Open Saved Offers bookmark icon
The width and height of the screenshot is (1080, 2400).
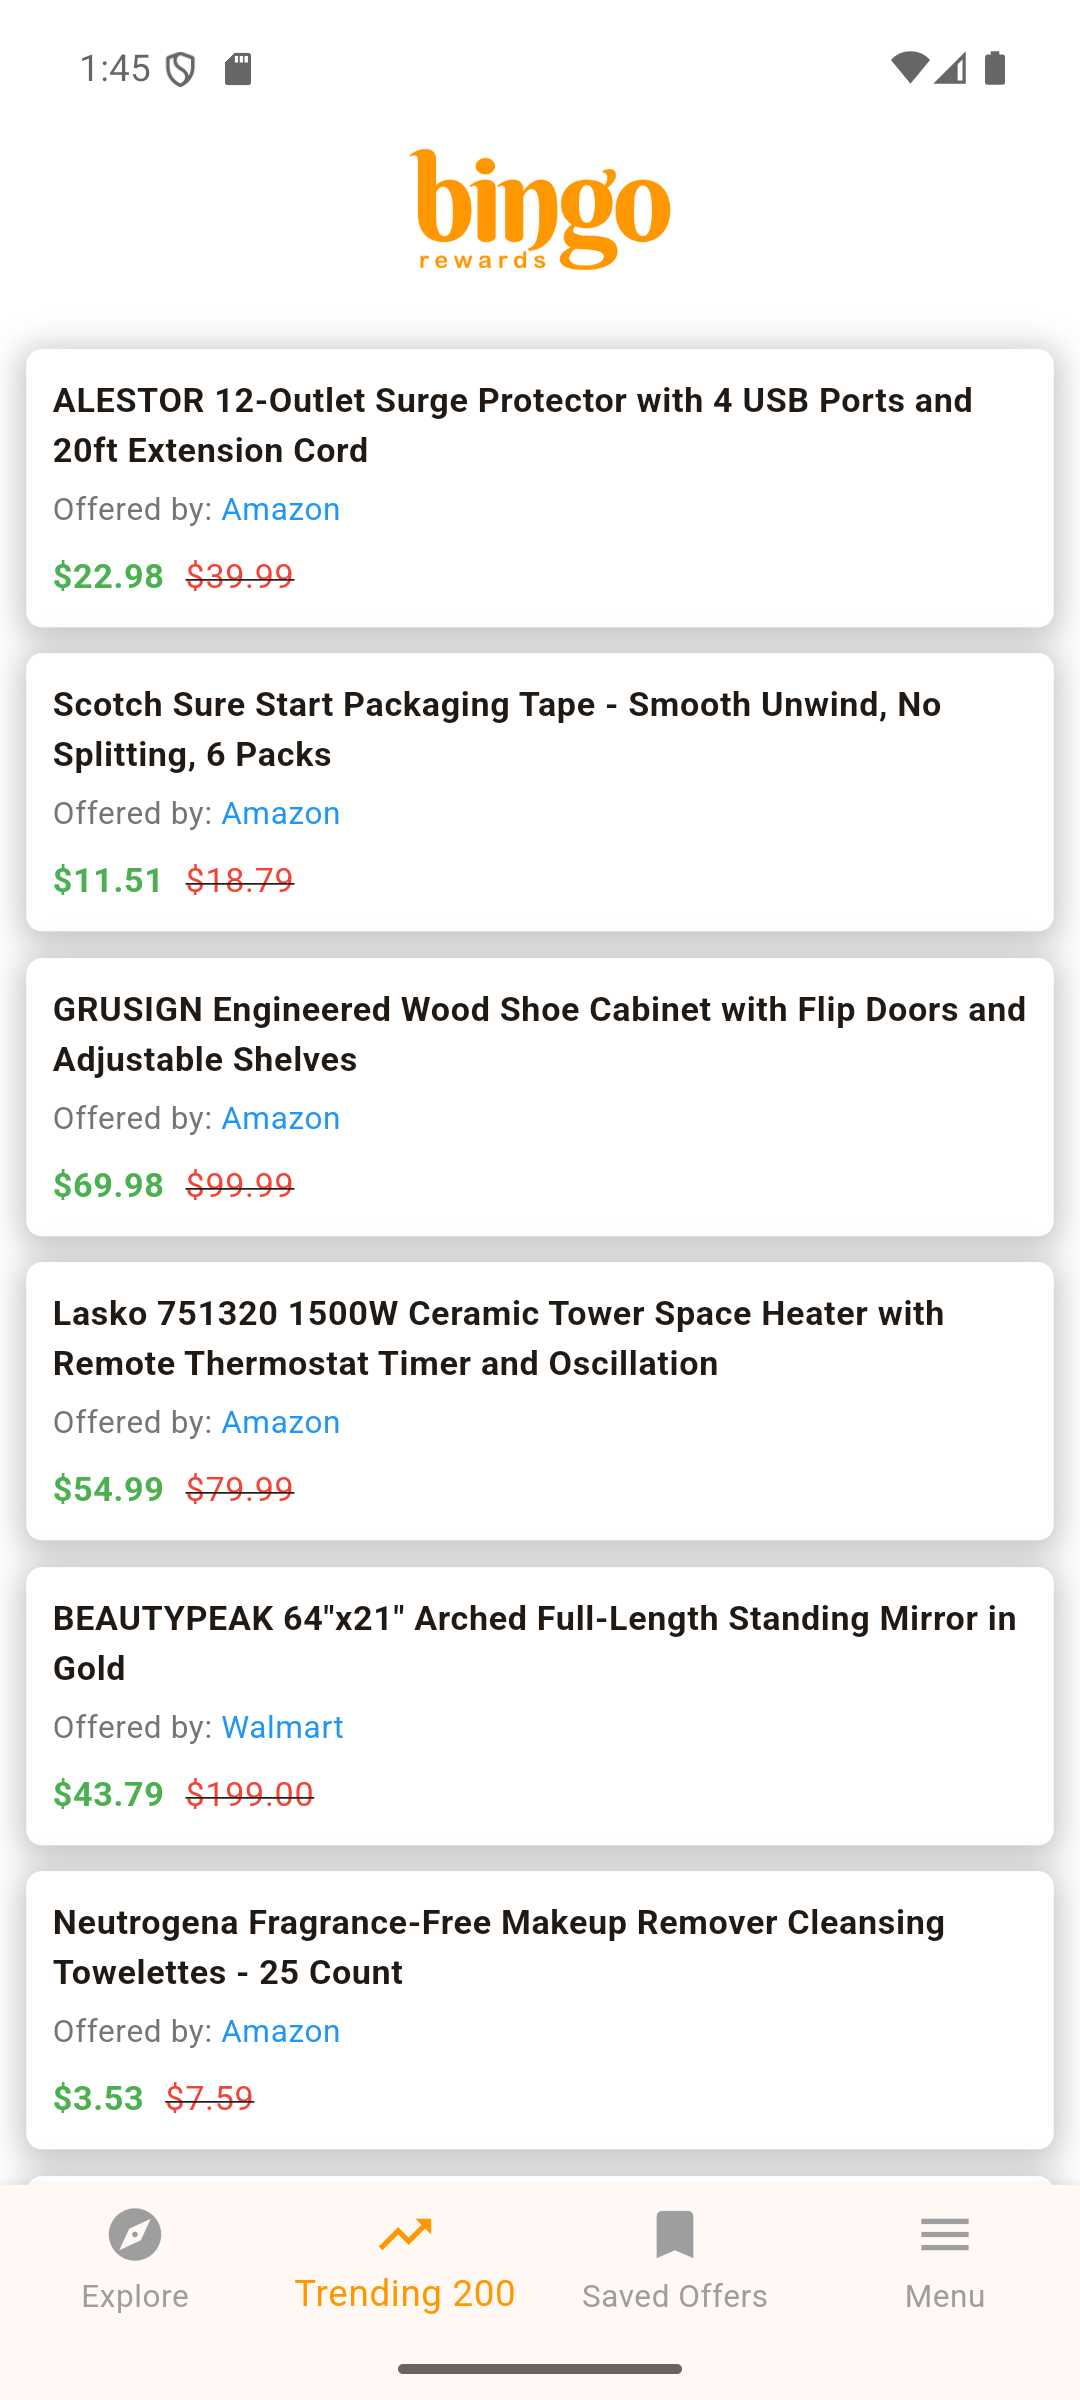tap(675, 2234)
